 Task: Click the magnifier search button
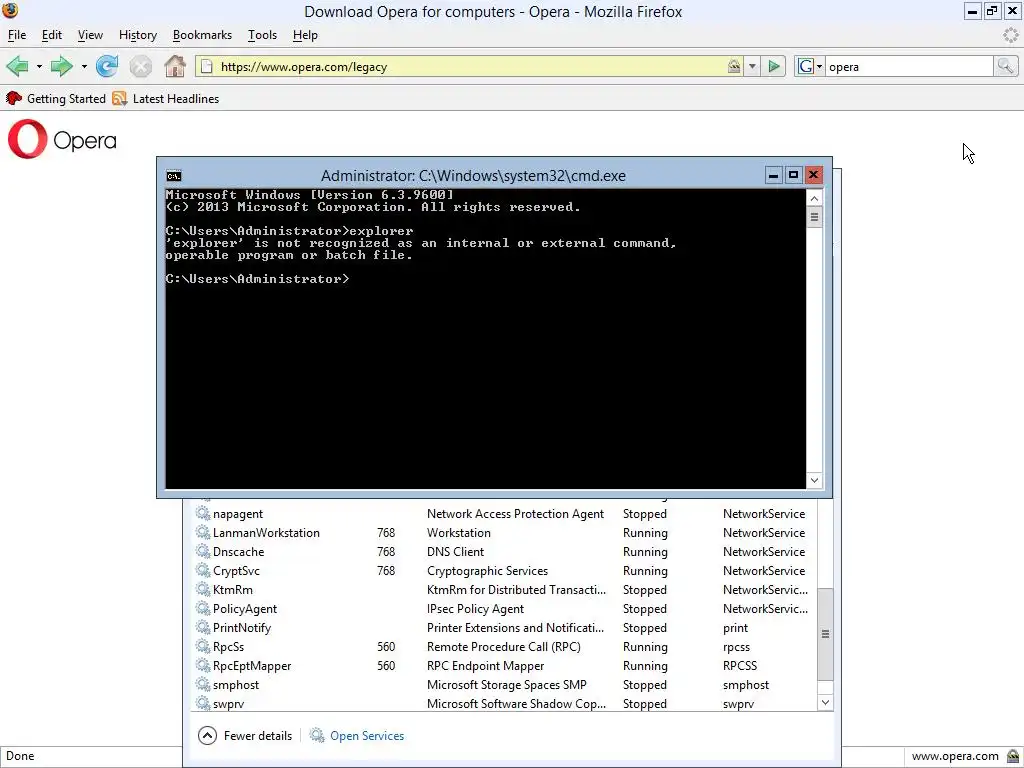click(x=1005, y=66)
